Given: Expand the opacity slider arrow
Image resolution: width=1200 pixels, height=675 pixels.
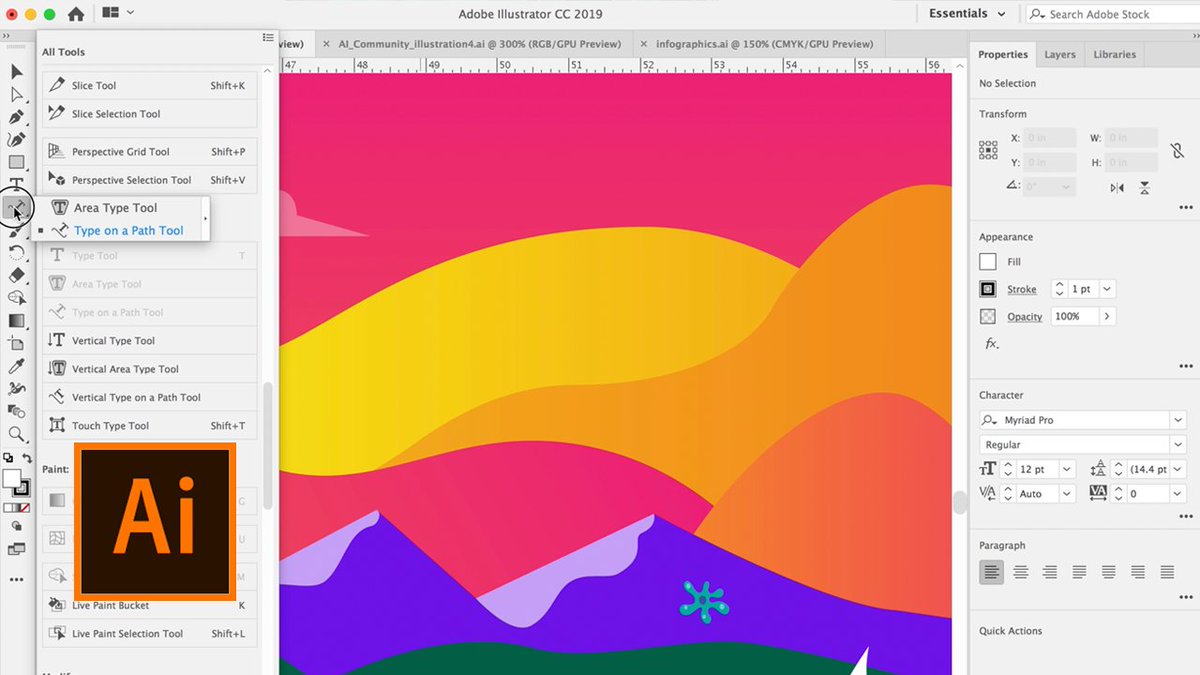Looking at the screenshot, I should pyautogui.click(x=1106, y=316).
